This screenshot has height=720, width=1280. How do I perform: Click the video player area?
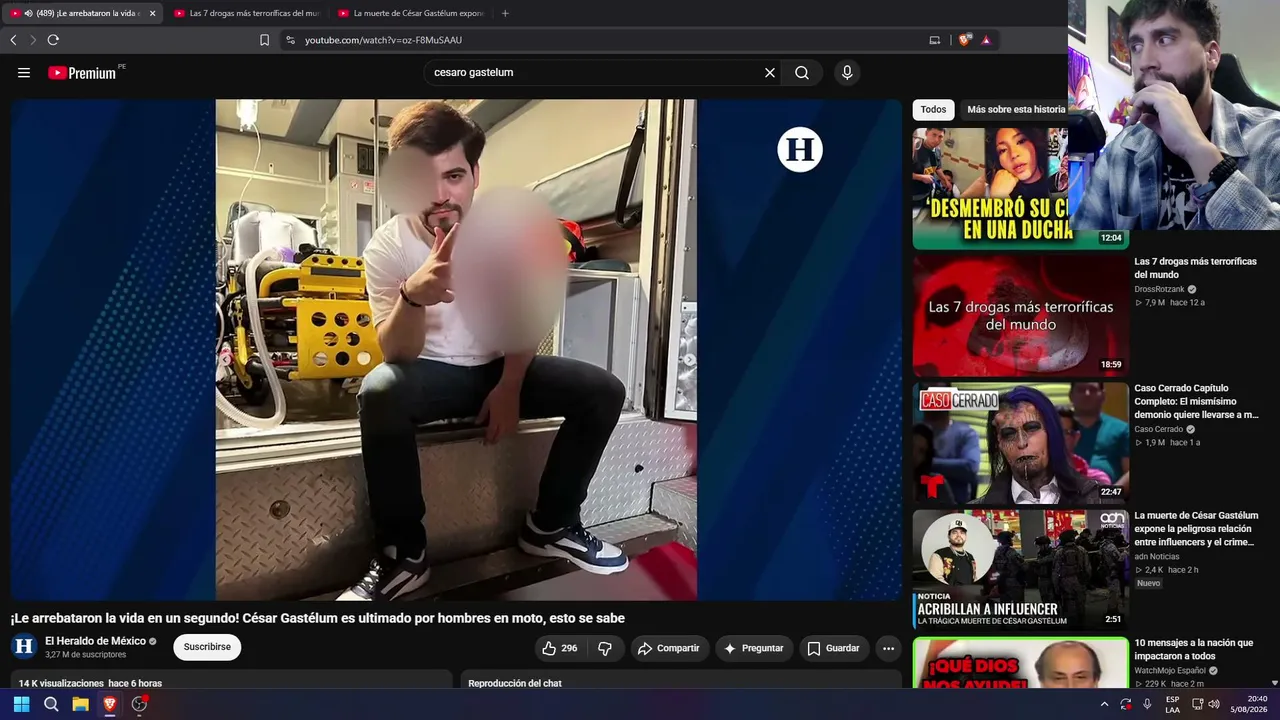tap(456, 349)
